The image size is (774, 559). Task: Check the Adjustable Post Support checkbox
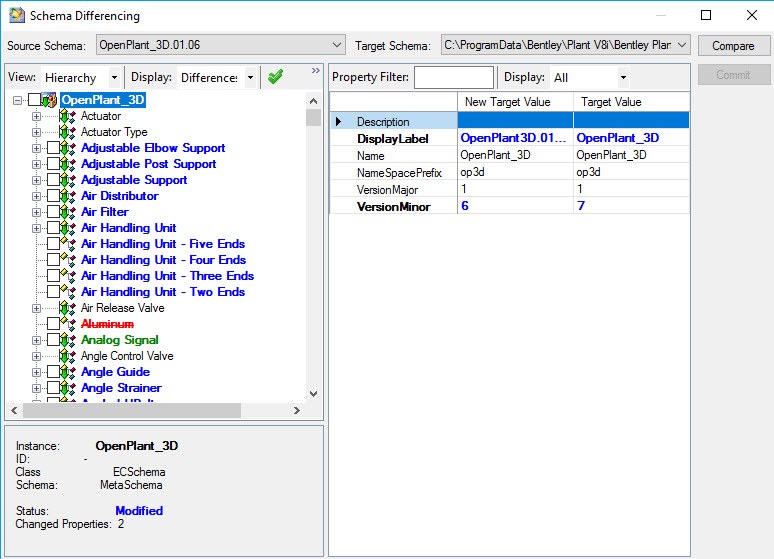53,164
